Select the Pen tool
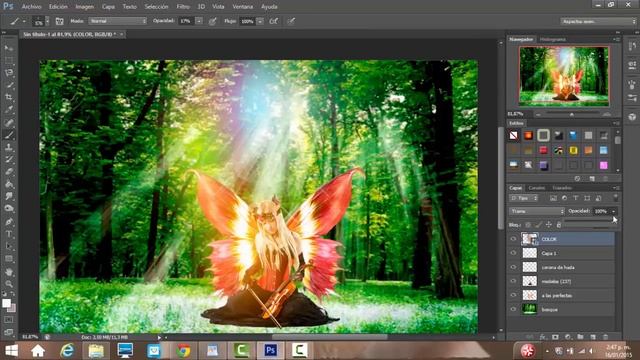 tap(9, 222)
